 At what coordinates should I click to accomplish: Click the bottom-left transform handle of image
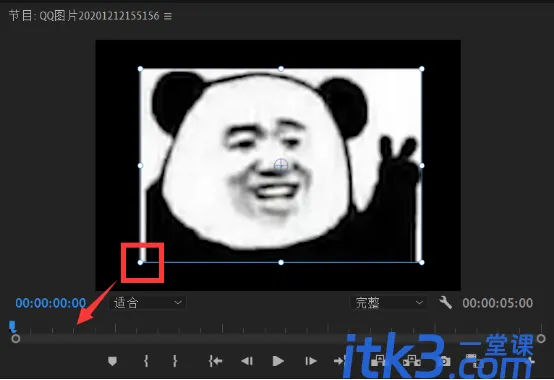(x=140, y=262)
